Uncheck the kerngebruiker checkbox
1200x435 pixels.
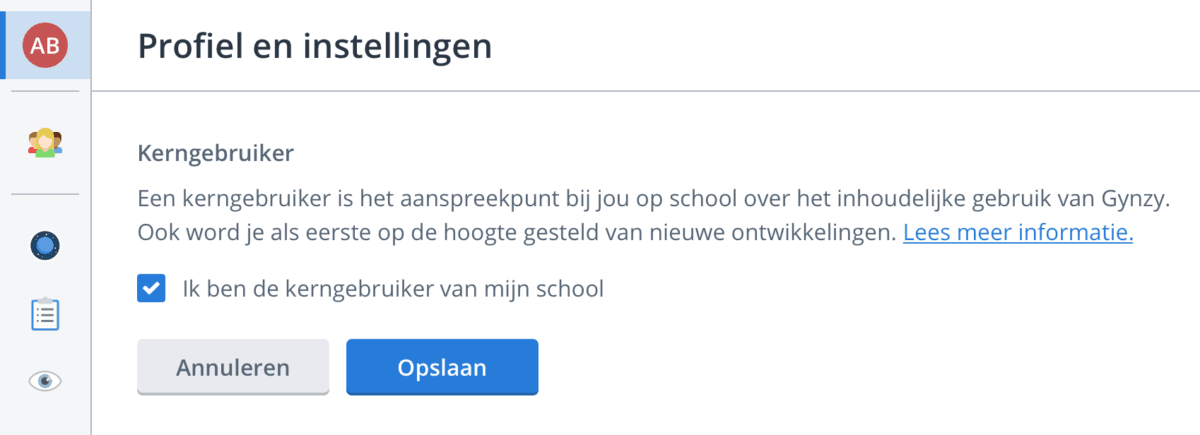click(151, 290)
